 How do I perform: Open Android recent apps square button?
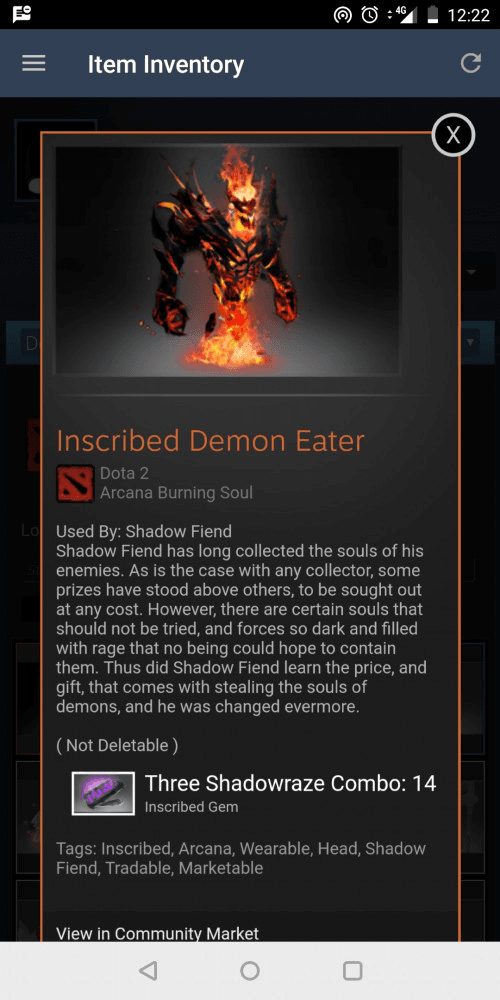pos(353,971)
